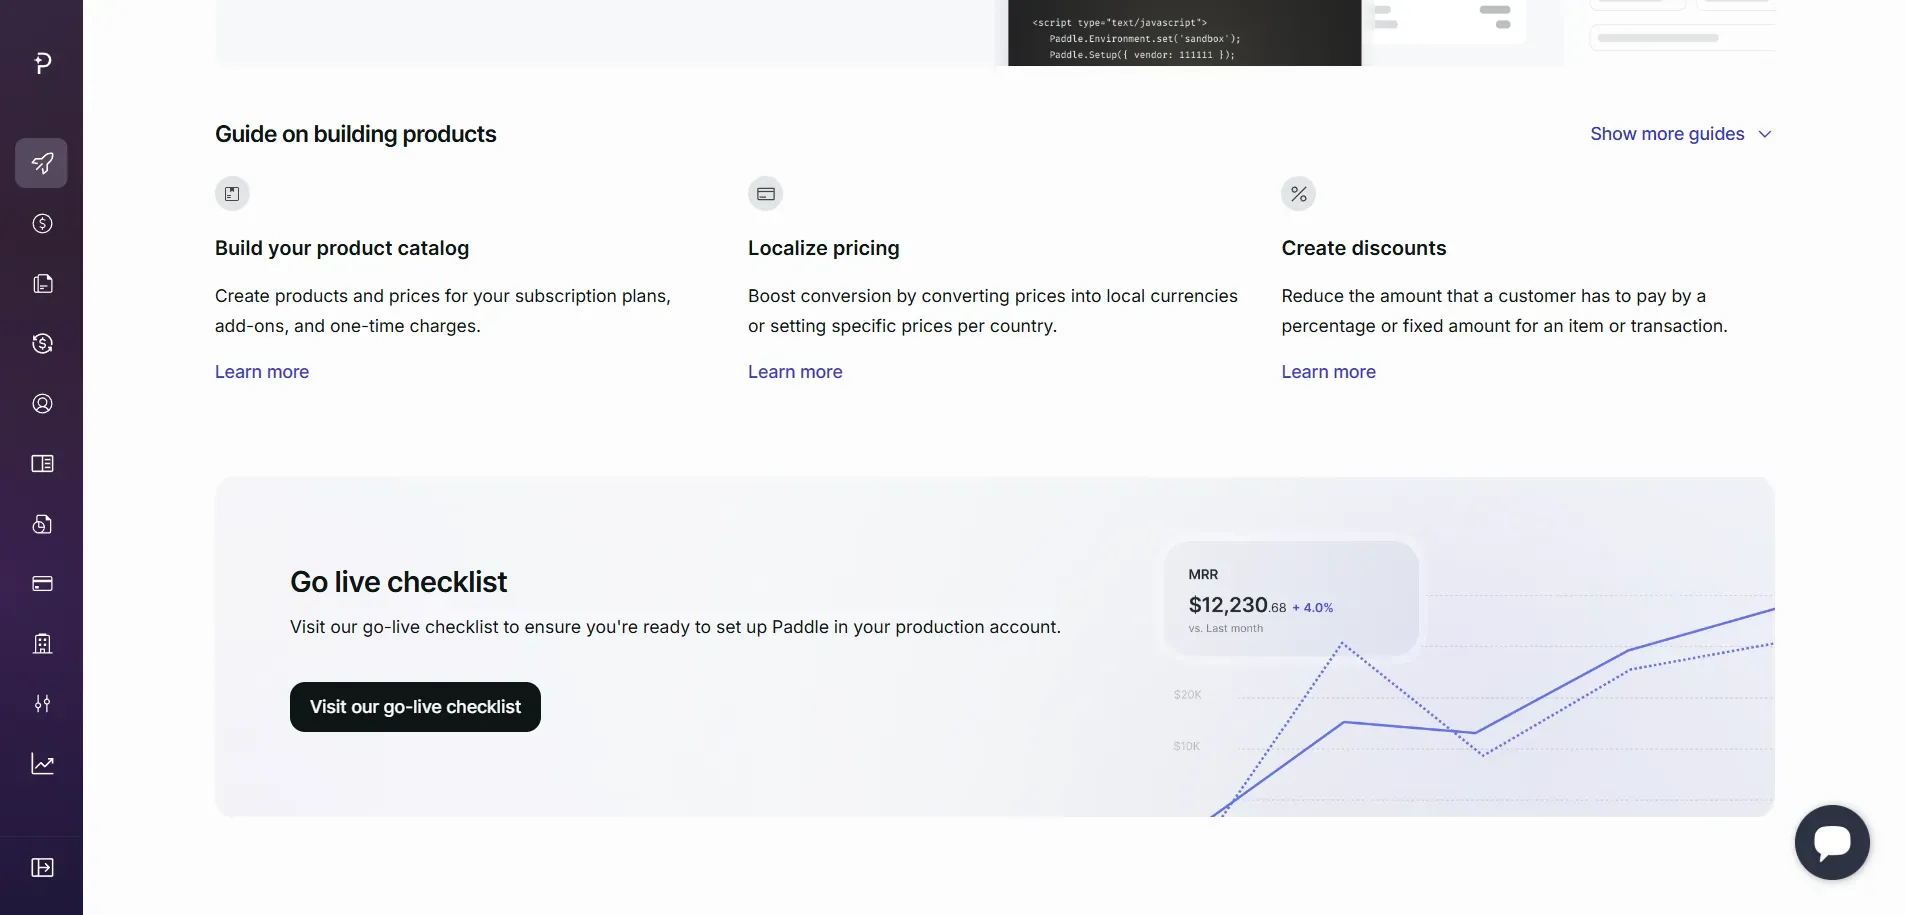Open the Invoices document icon in sidebar
Image resolution: width=1905 pixels, height=915 pixels.
pyautogui.click(x=41, y=523)
